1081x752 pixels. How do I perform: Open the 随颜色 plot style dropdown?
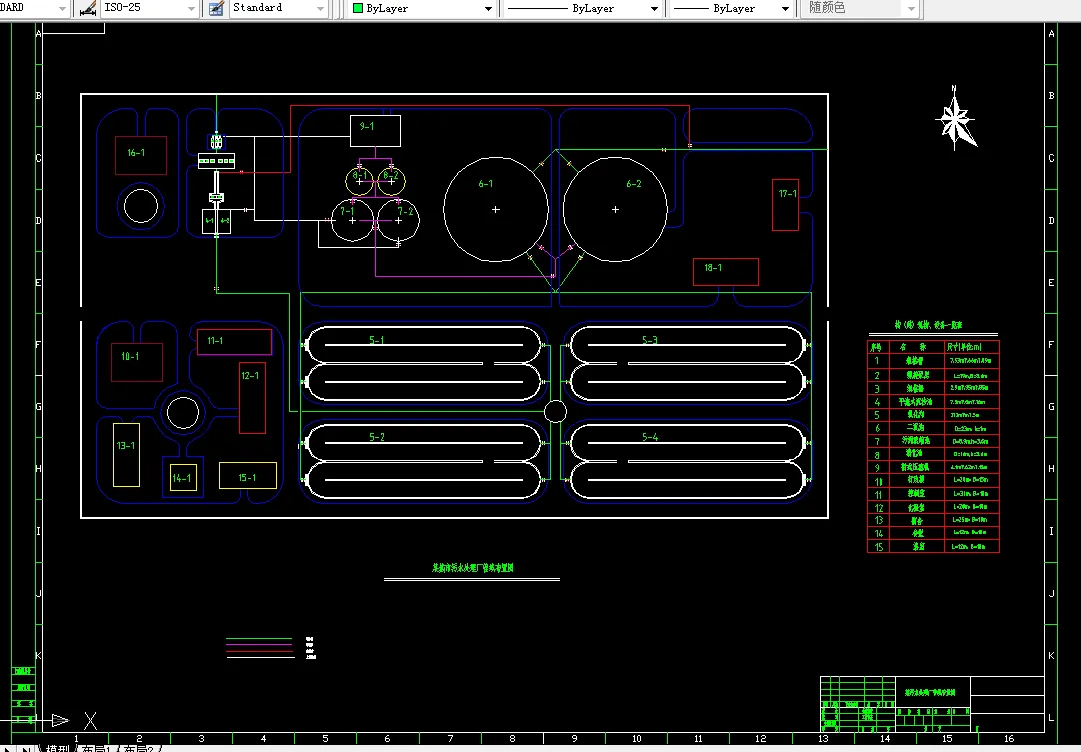[x=911, y=8]
